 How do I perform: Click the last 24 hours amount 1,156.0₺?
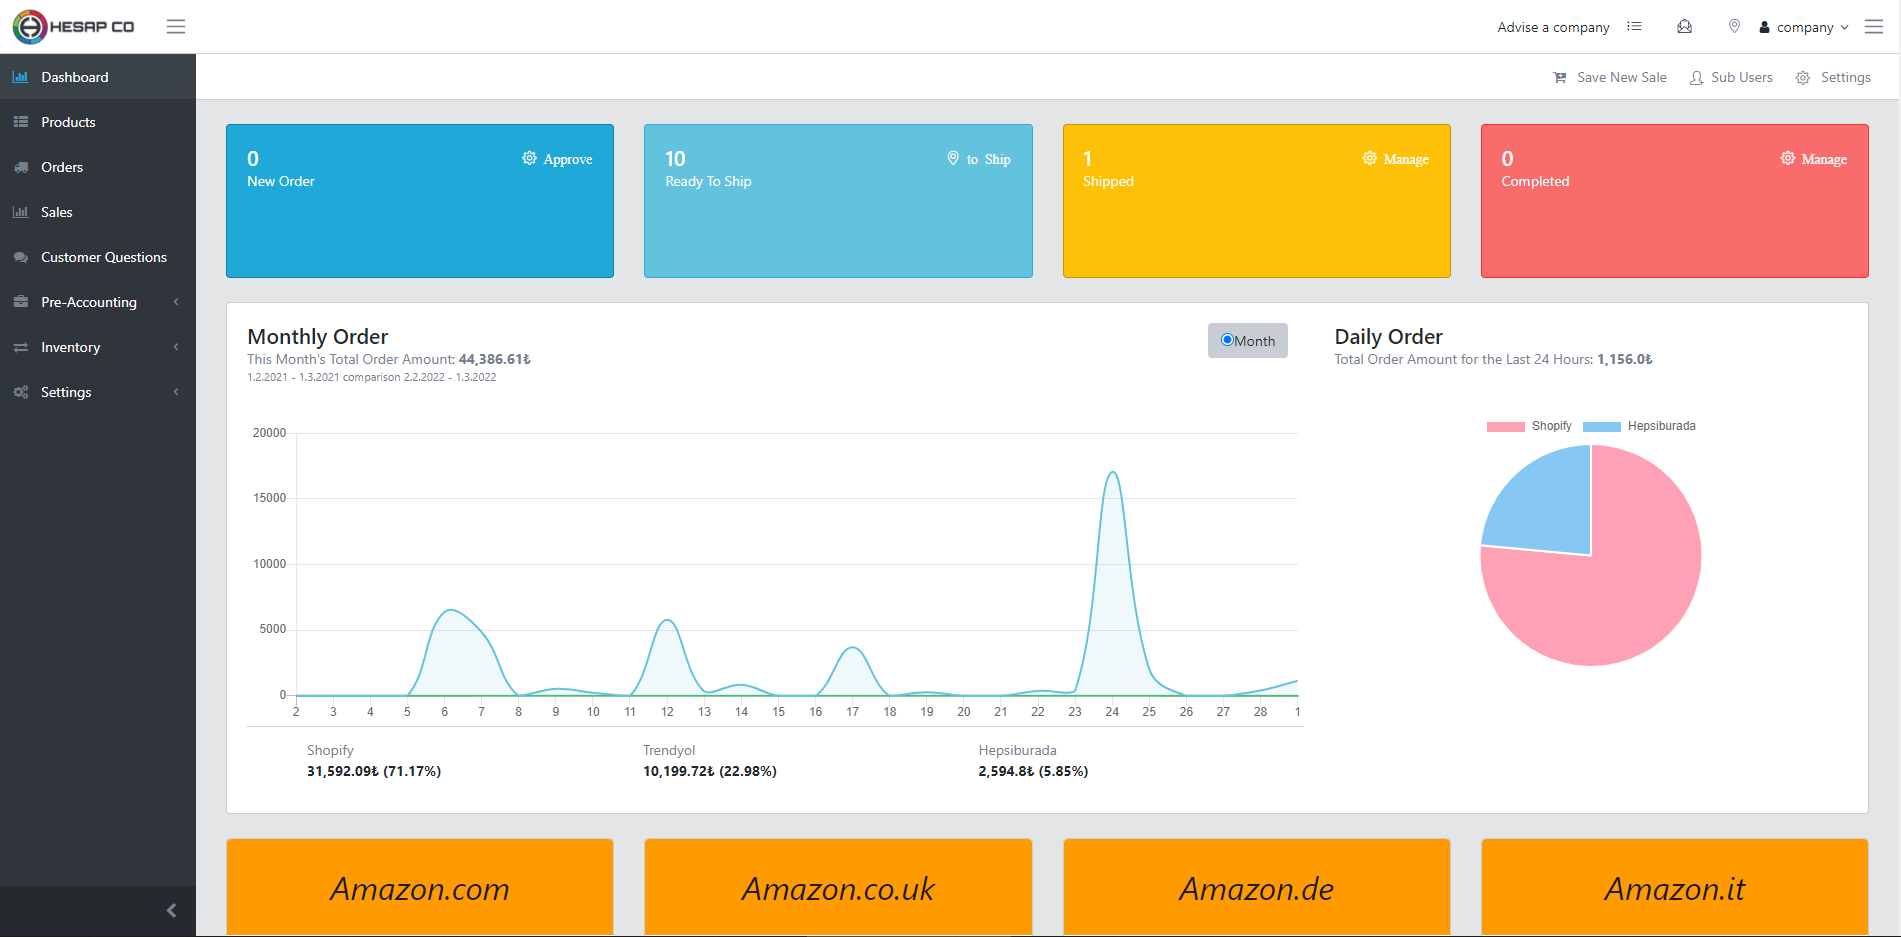[1625, 359]
